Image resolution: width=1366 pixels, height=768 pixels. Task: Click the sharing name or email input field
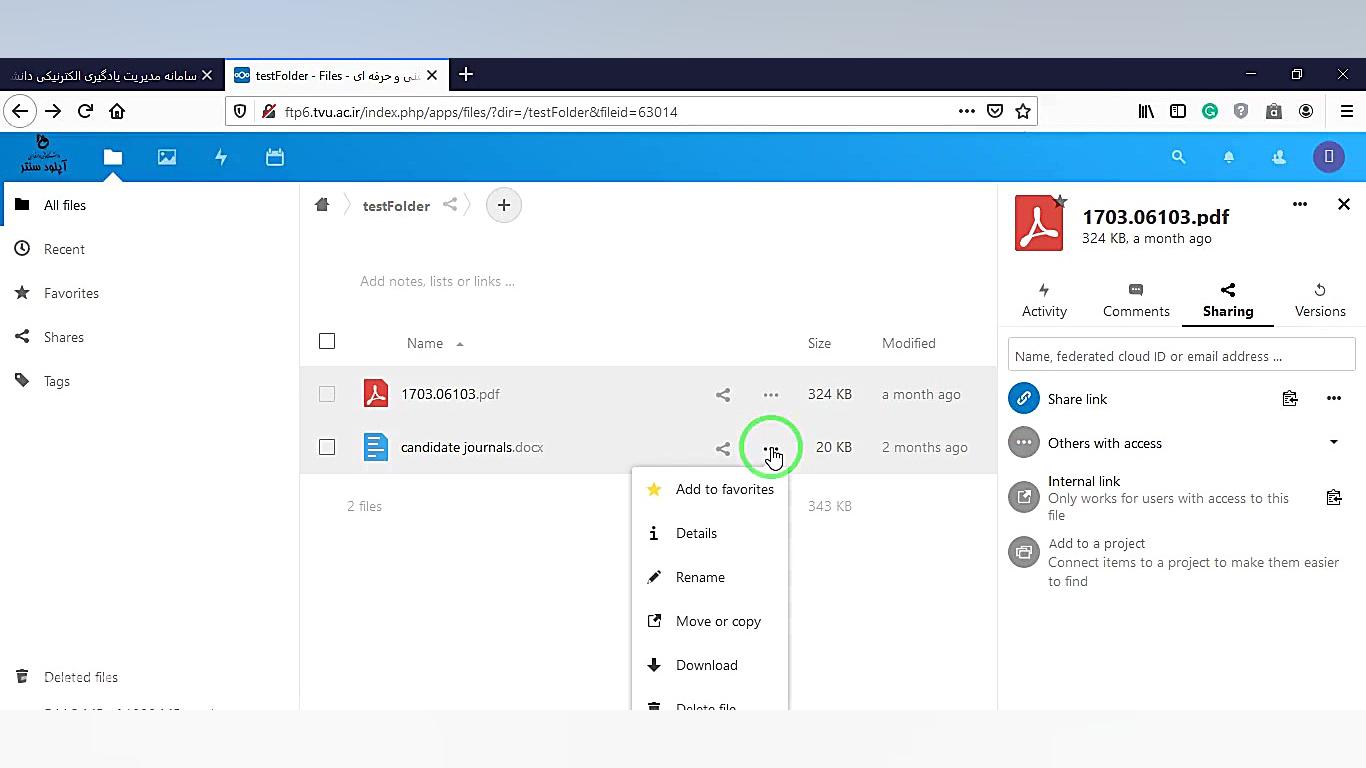[1181, 356]
